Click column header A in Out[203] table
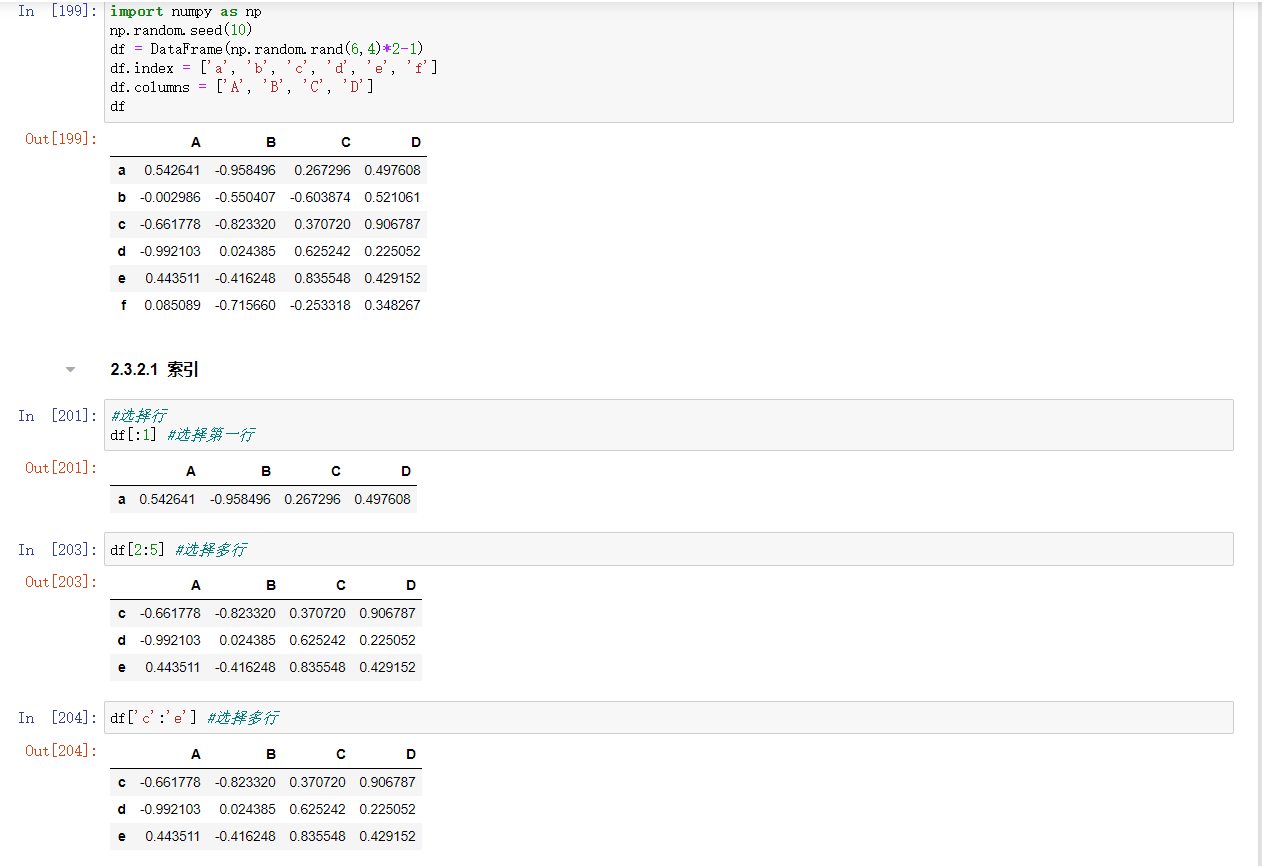Image resolution: width=1262 pixels, height=866 pixels. click(196, 585)
